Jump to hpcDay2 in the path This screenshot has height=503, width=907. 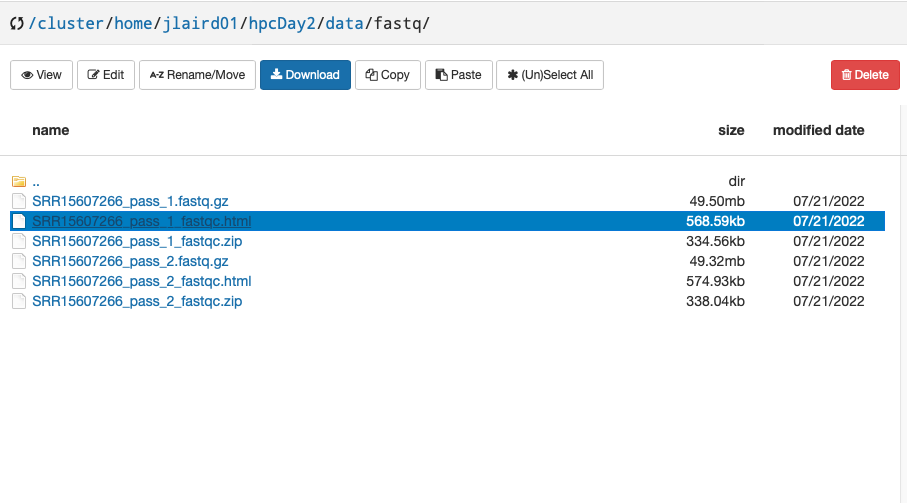282,24
